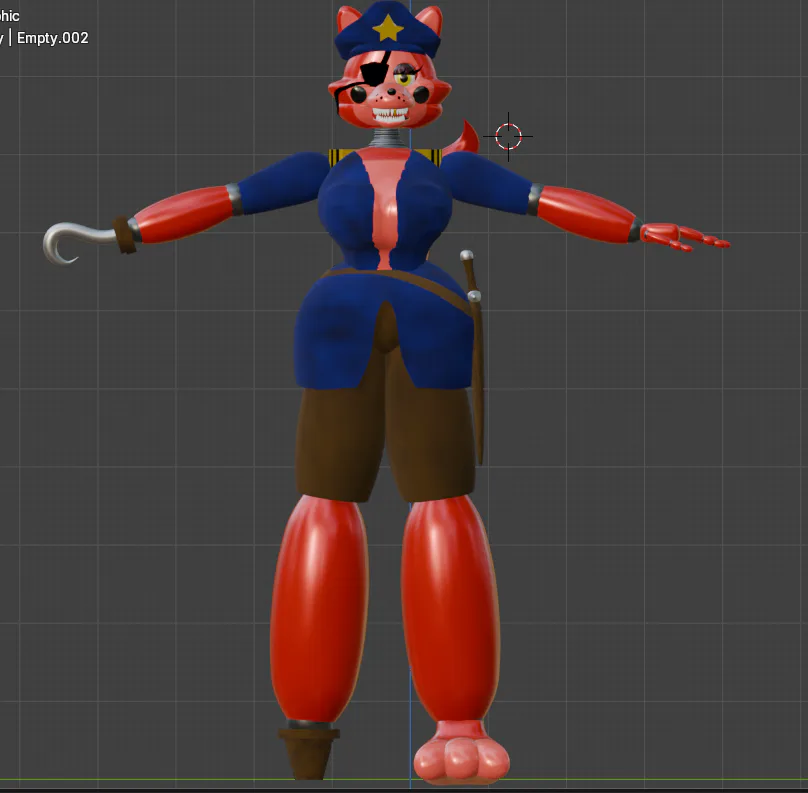This screenshot has width=808, height=793.
Task: Select the yellow eye on the face
Action: pos(405,79)
